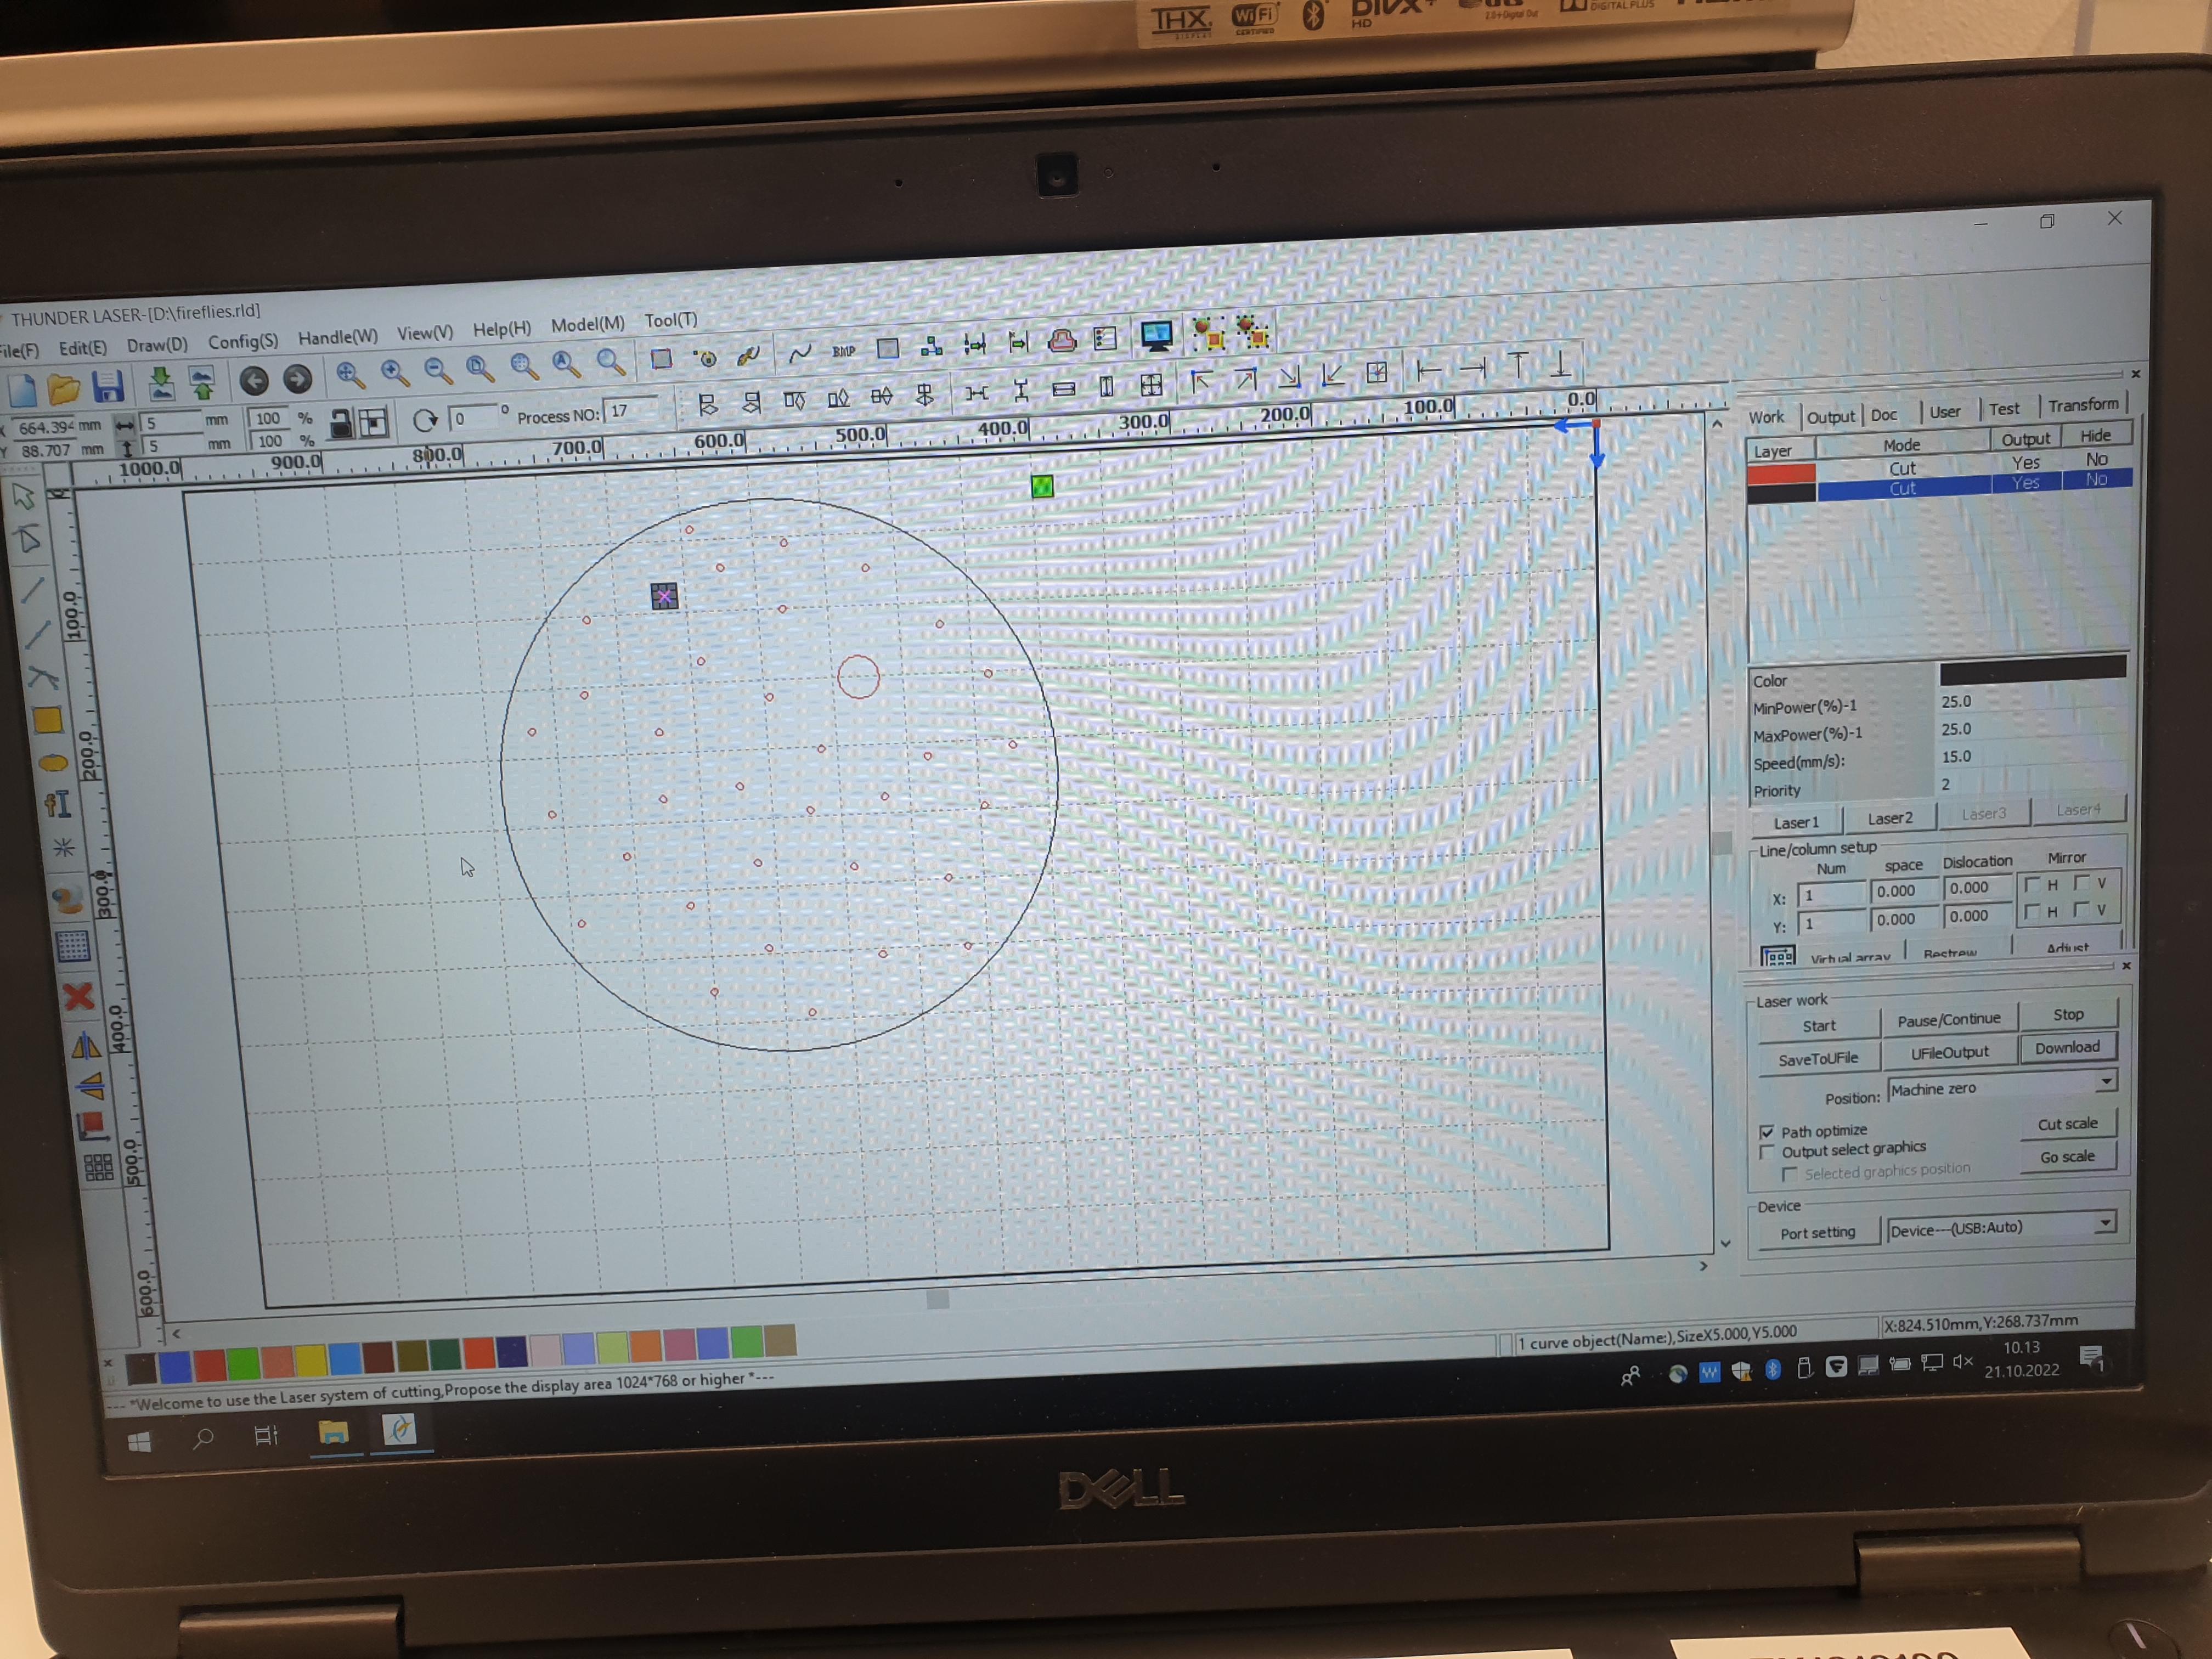Check the X mirror H checkbox
Image resolution: width=2212 pixels, height=1659 pixels.
pyautogui.click(x=2032, y=884)
